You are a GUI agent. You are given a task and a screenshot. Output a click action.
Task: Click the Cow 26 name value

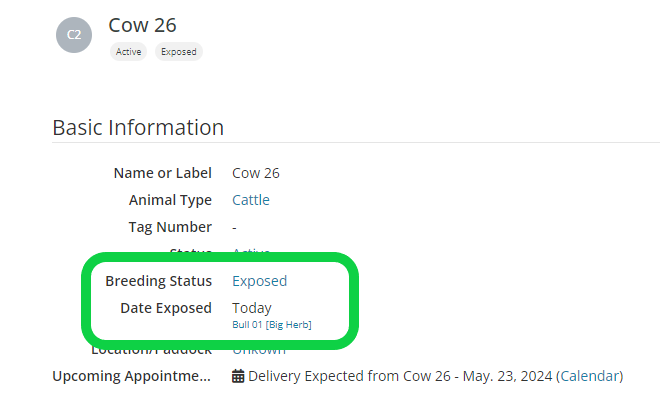[x=256, y=173]
